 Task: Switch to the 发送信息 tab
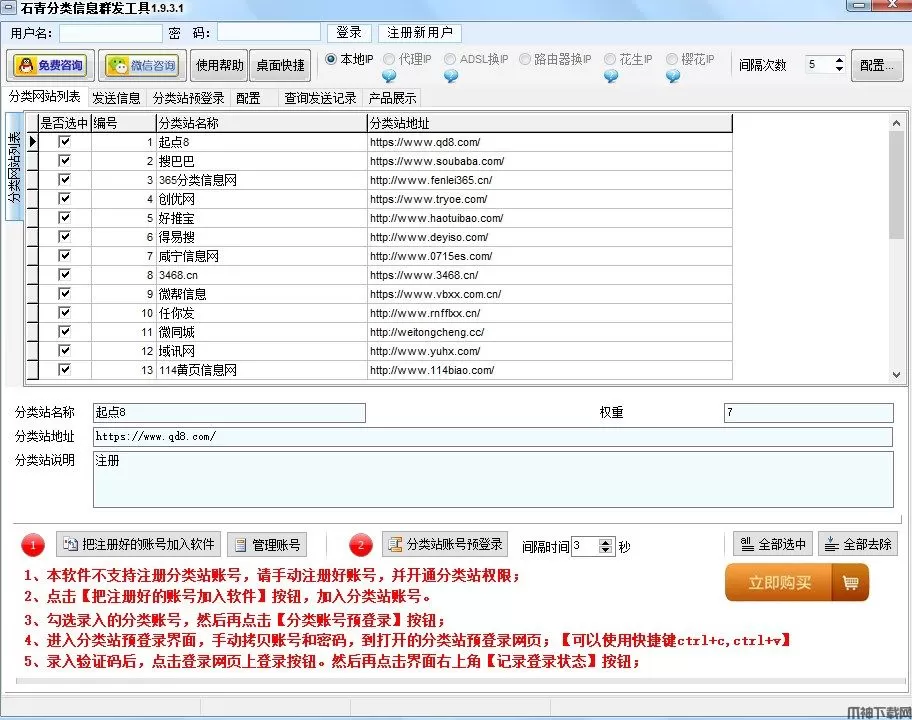click(116, 98)
